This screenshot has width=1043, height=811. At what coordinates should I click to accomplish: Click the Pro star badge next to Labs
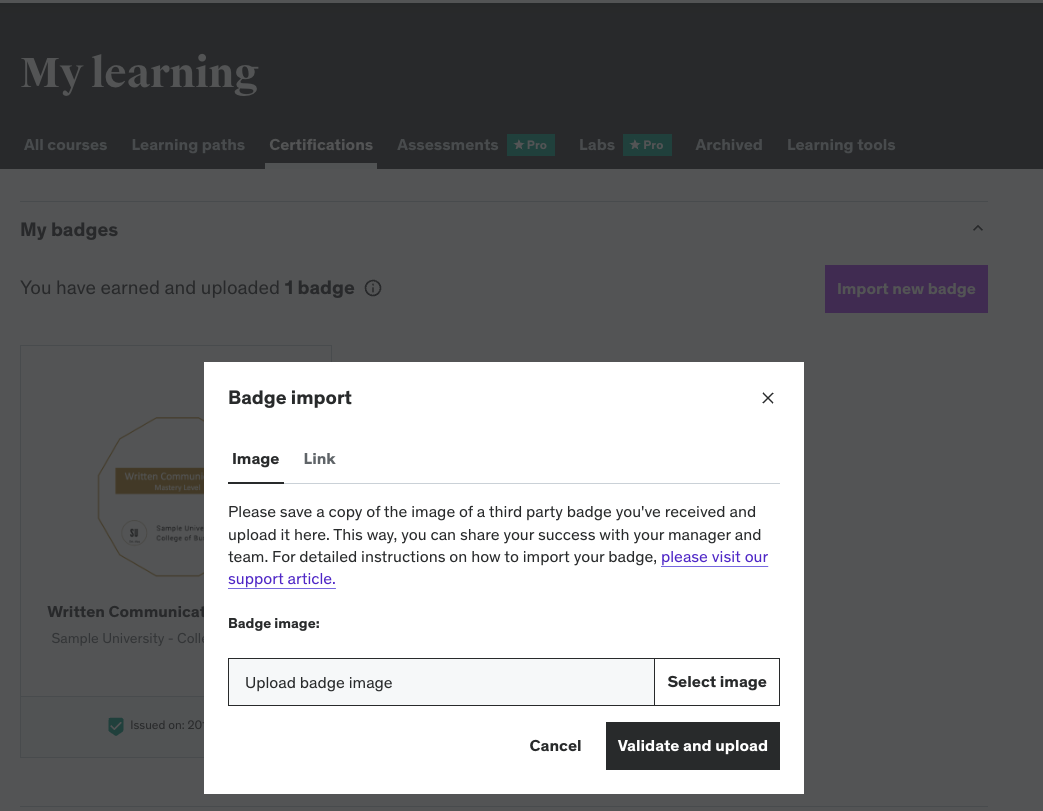(647, 145)
